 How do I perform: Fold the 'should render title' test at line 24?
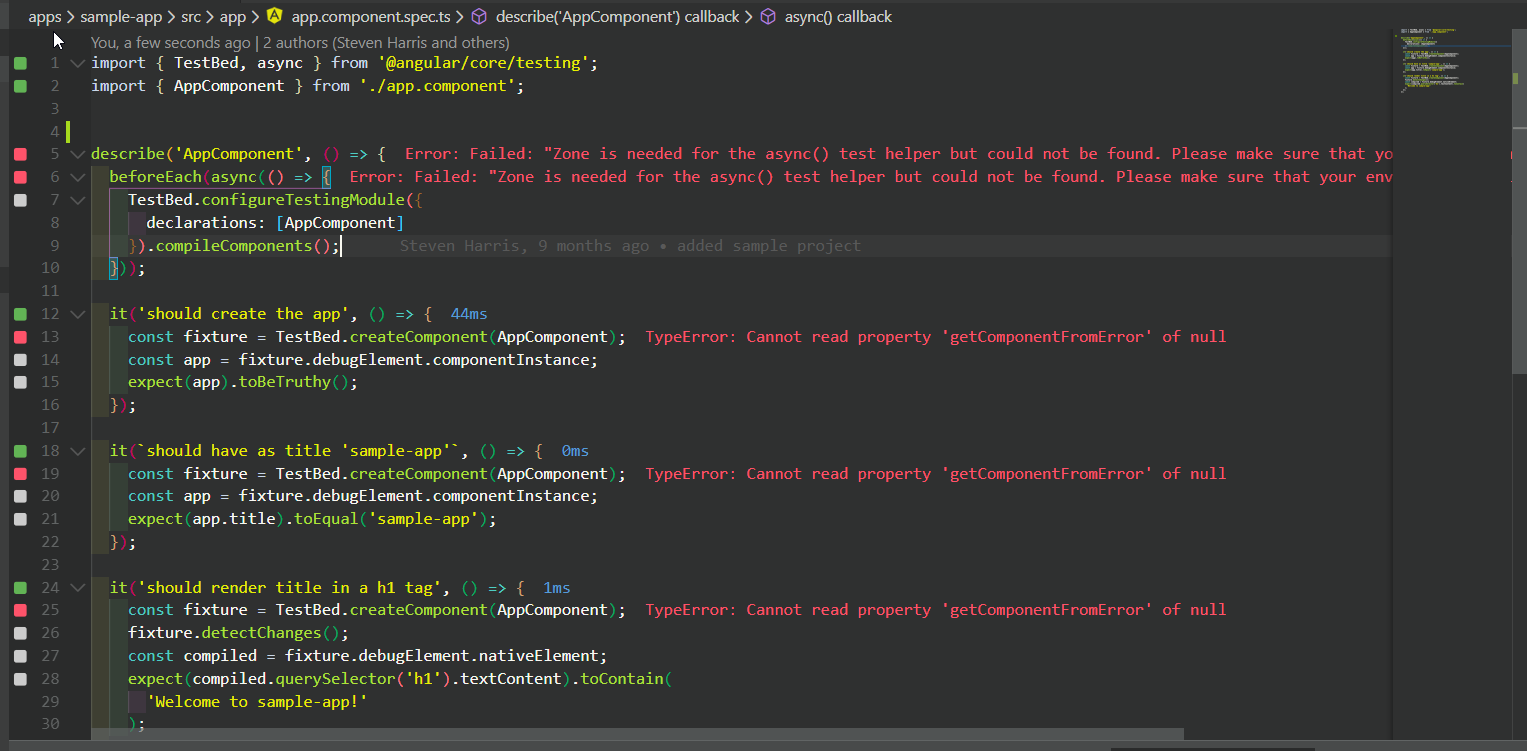[78, 588]
